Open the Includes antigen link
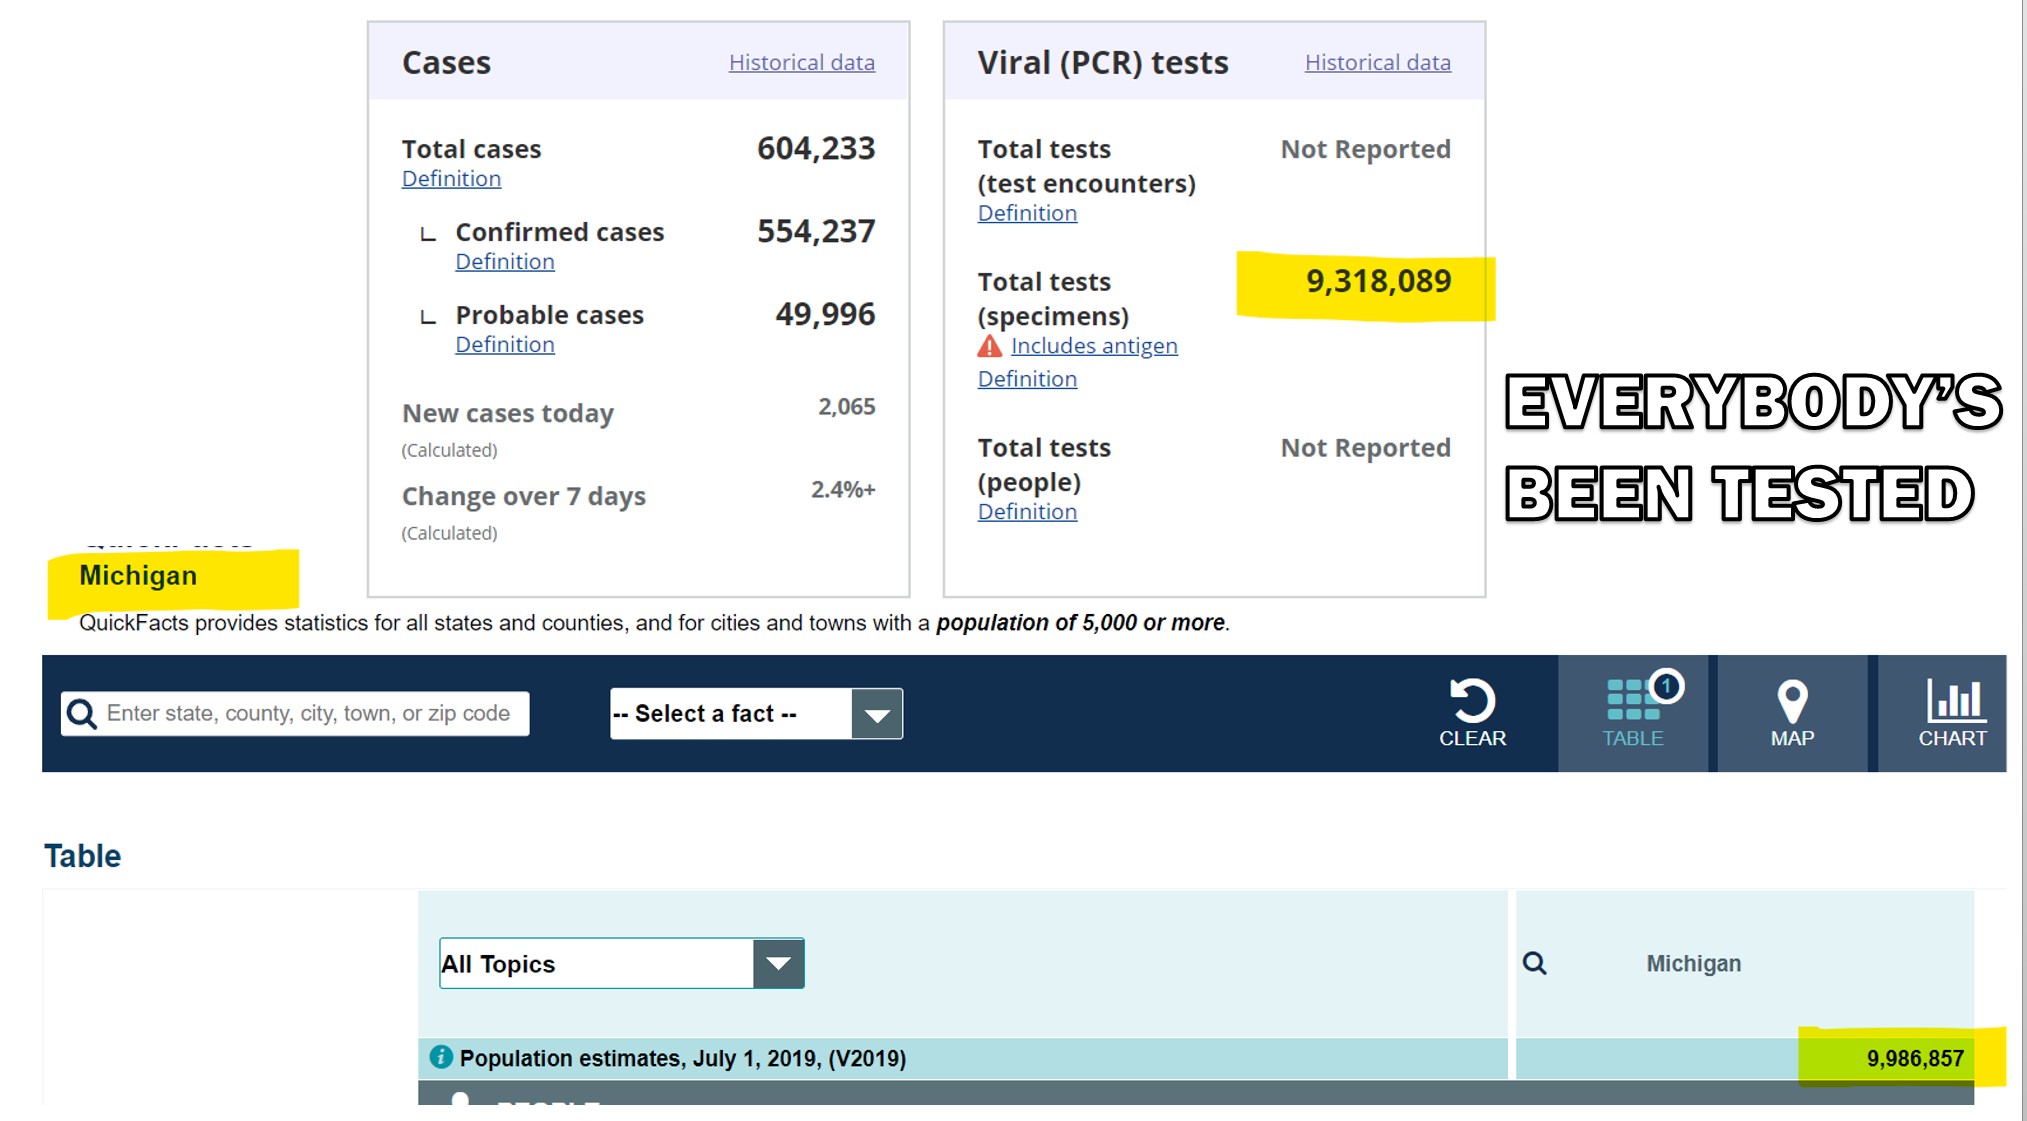The height and width of the screenshot is (1121, 2027). pos(1094,346)
